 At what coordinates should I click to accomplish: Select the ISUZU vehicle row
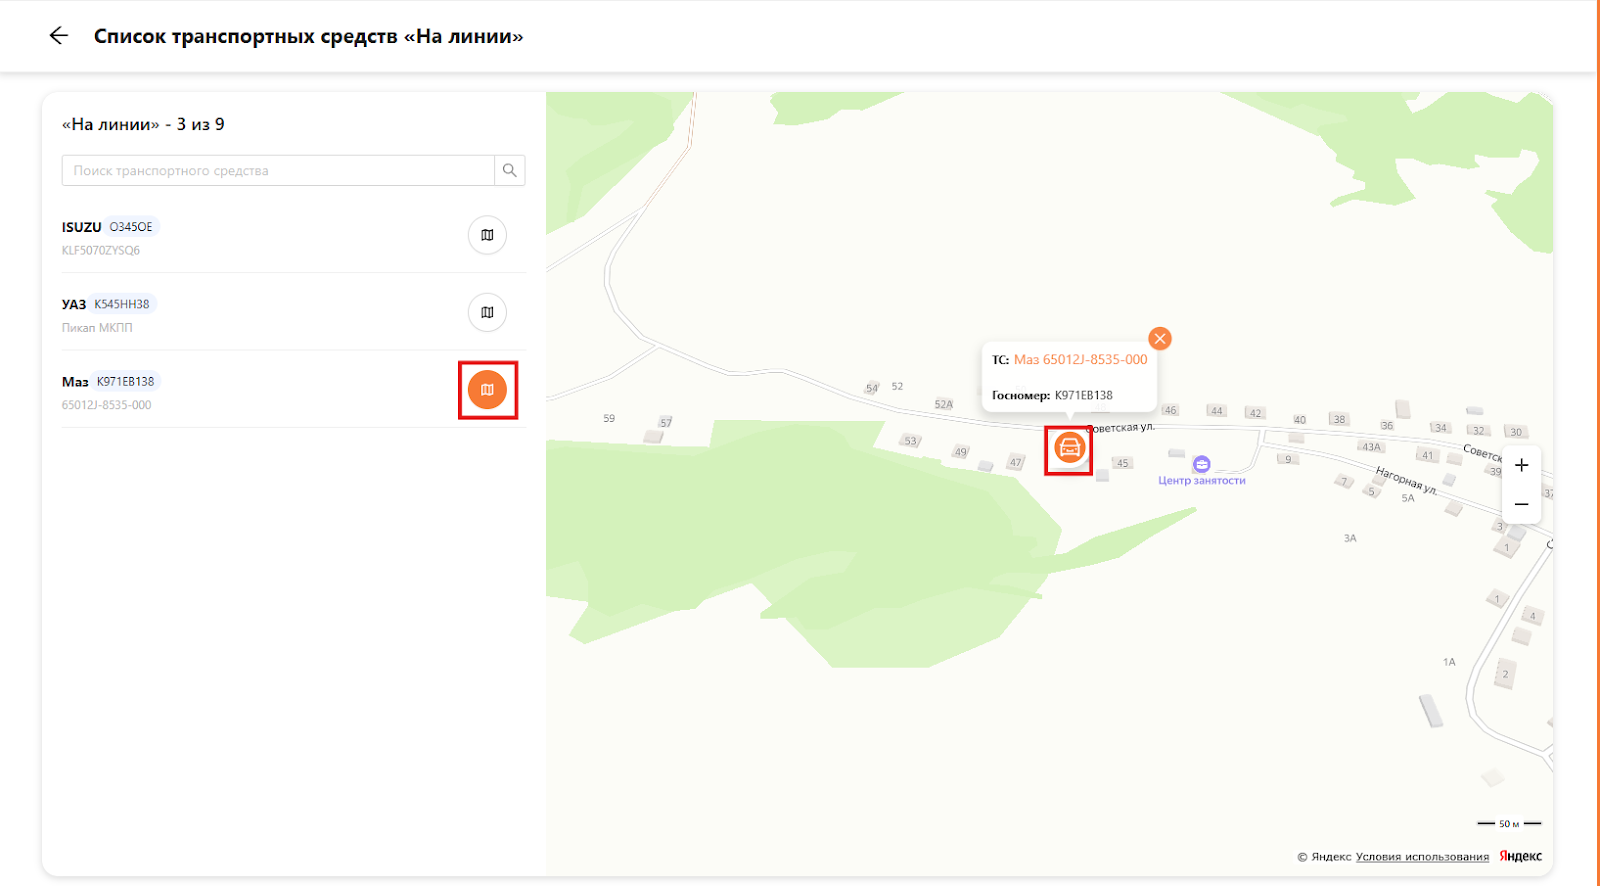(250, 237)
